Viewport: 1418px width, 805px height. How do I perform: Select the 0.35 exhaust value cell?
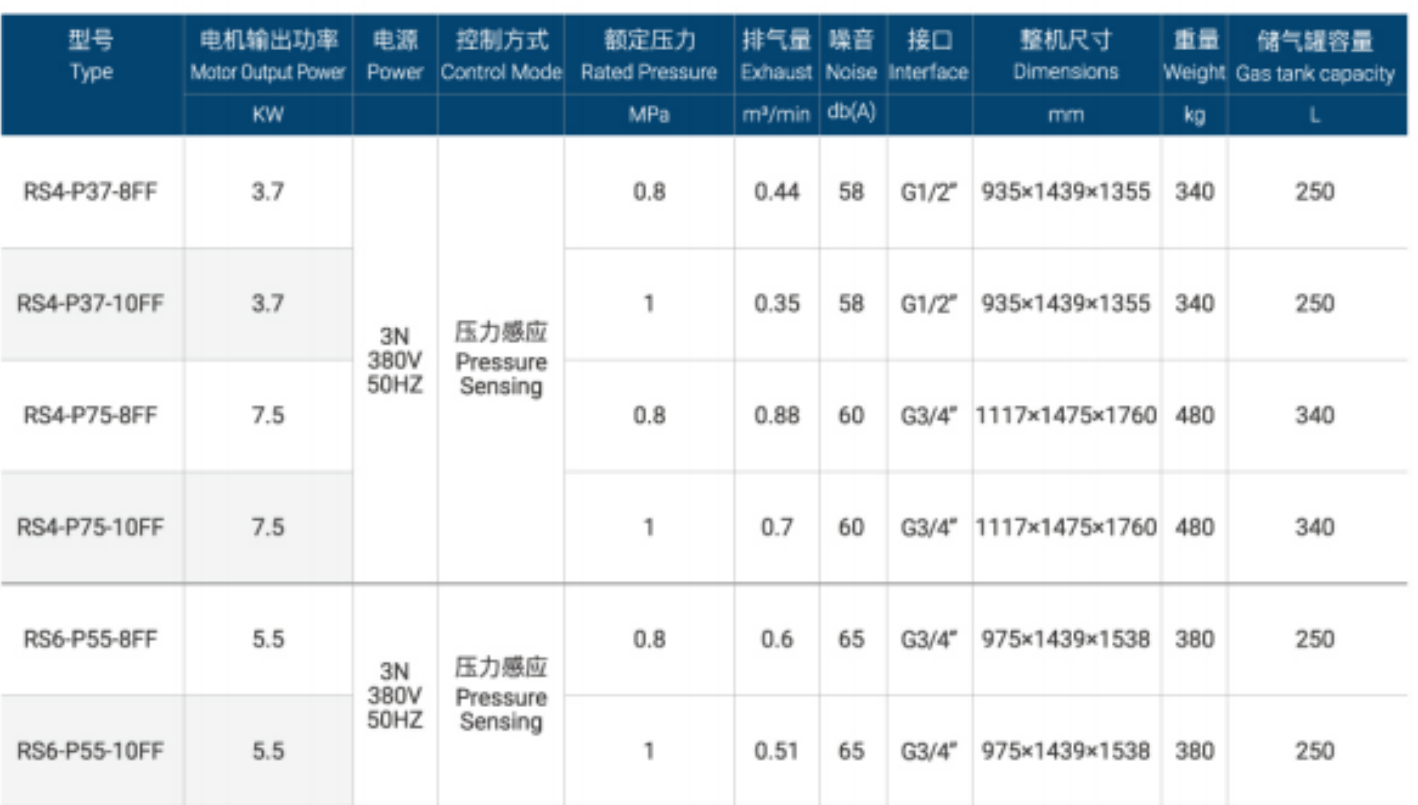(x=777, y=304)
